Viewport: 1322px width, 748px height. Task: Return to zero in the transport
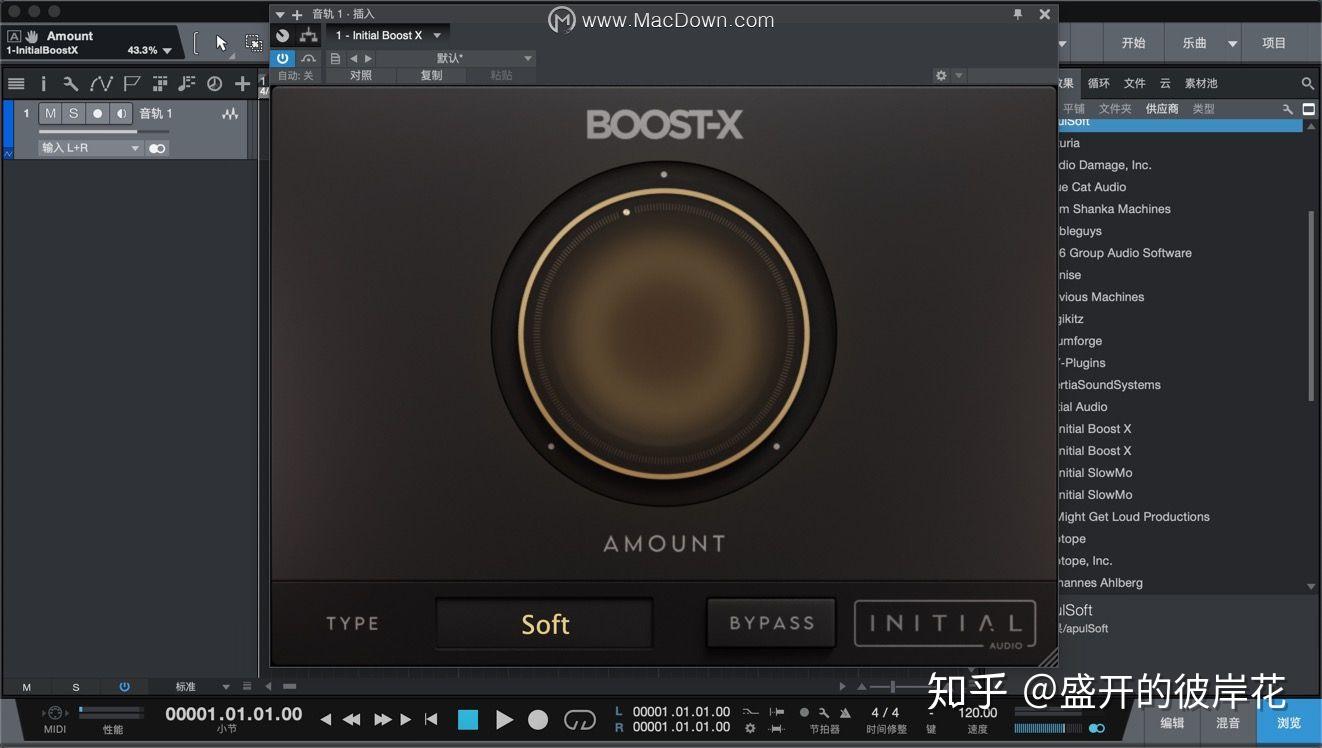(431, 719)
